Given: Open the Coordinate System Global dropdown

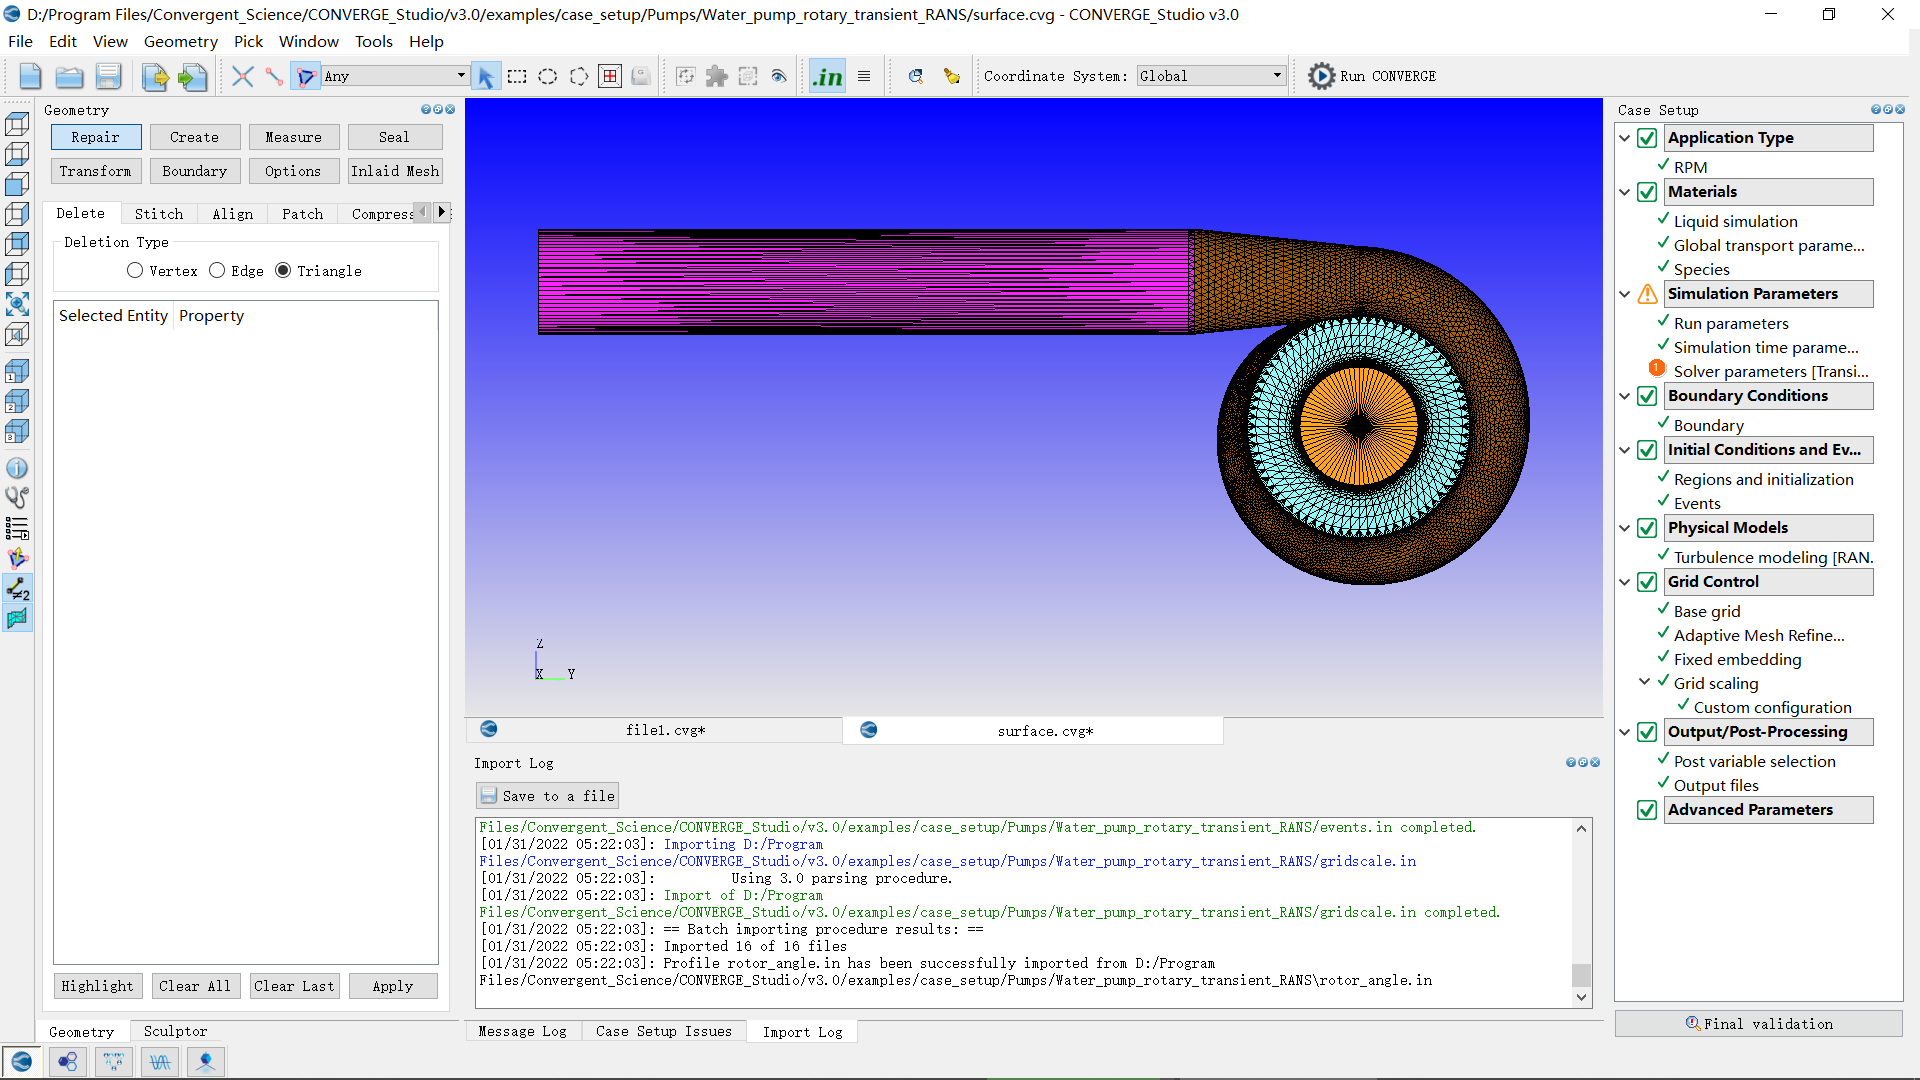Looking at the screenshot, I should click(1211, 76).
